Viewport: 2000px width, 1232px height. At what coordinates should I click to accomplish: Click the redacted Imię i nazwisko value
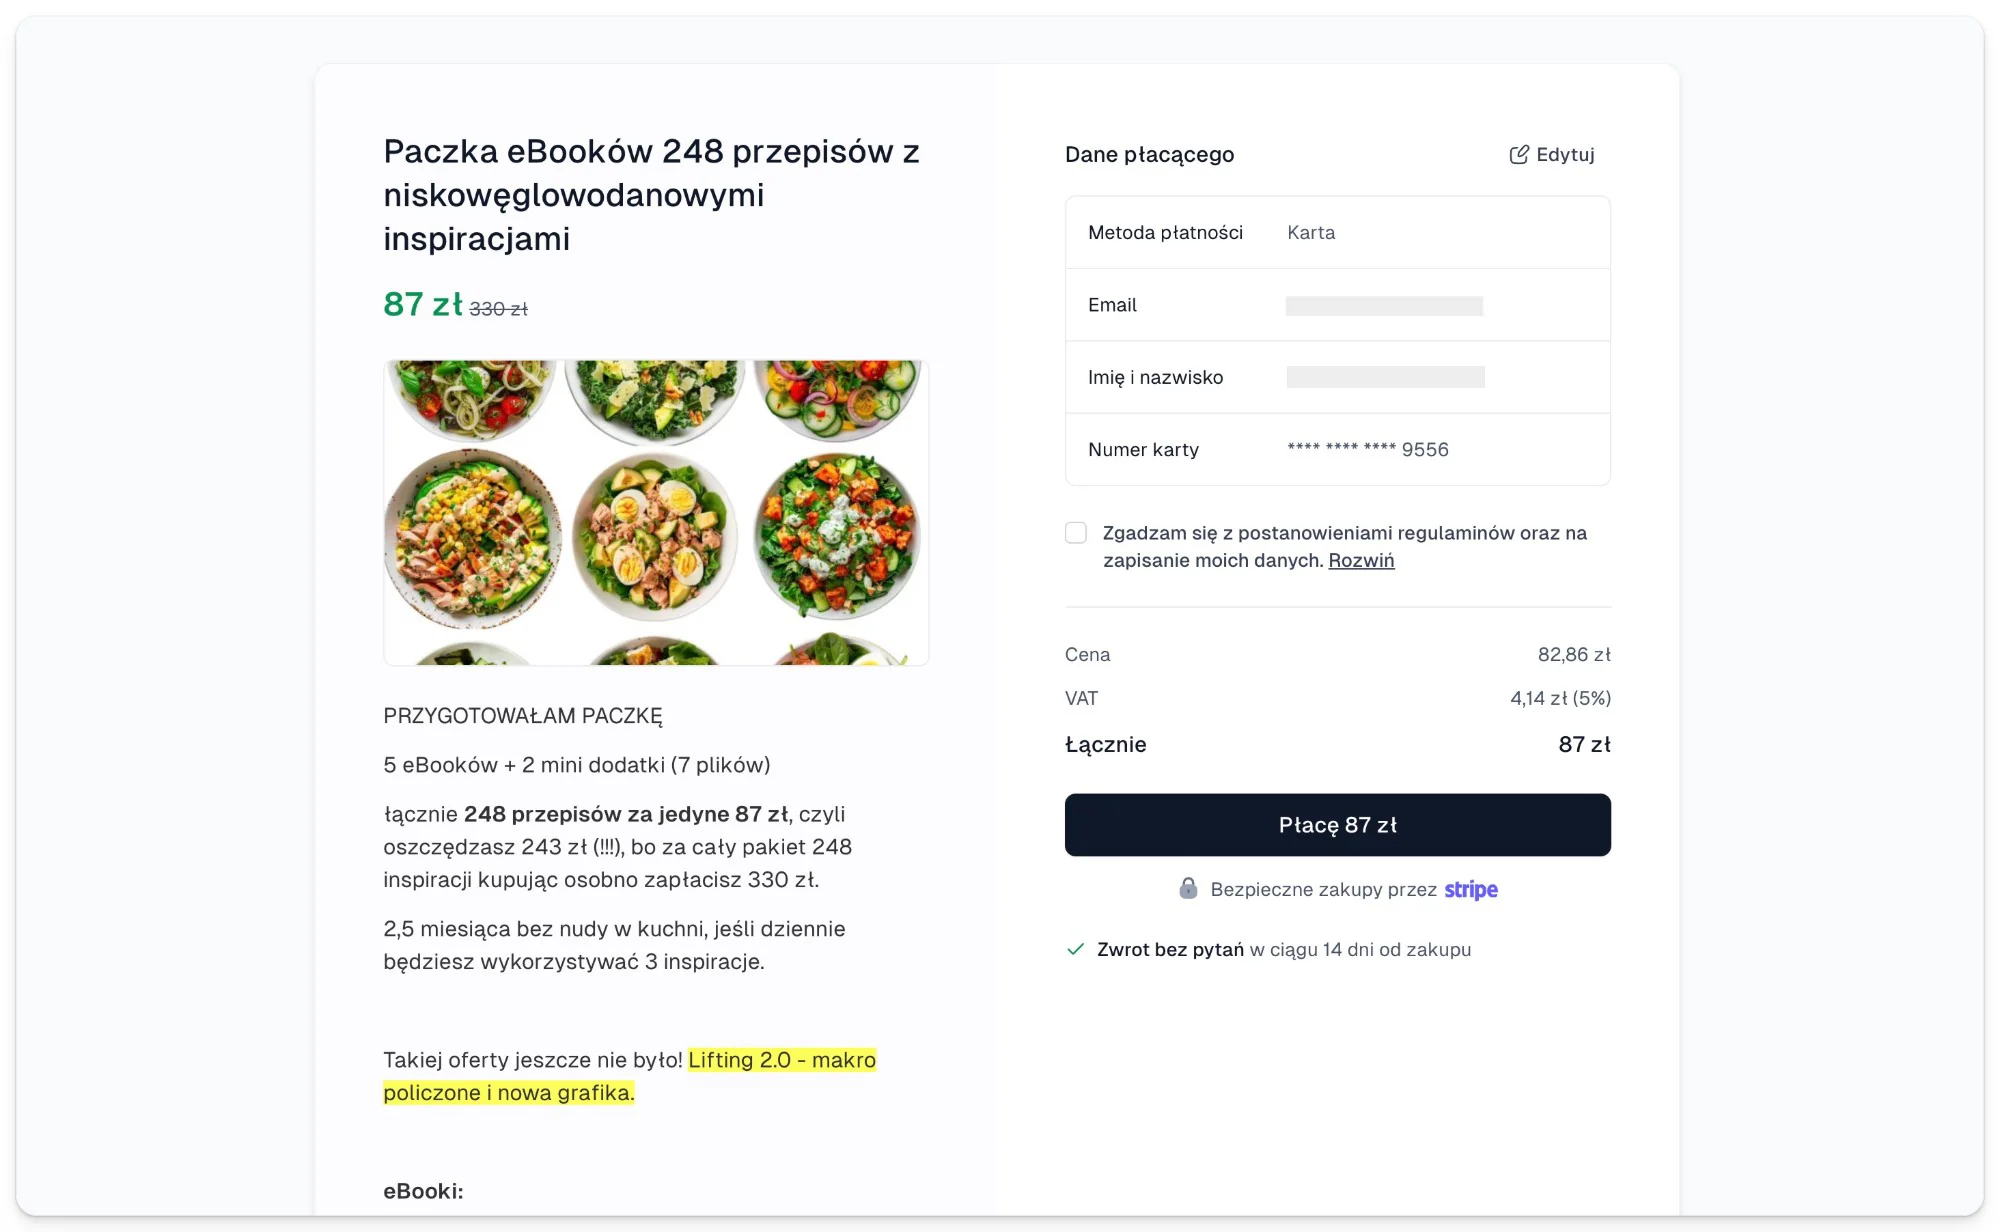pyautogui.click(x=1385, y=377)
